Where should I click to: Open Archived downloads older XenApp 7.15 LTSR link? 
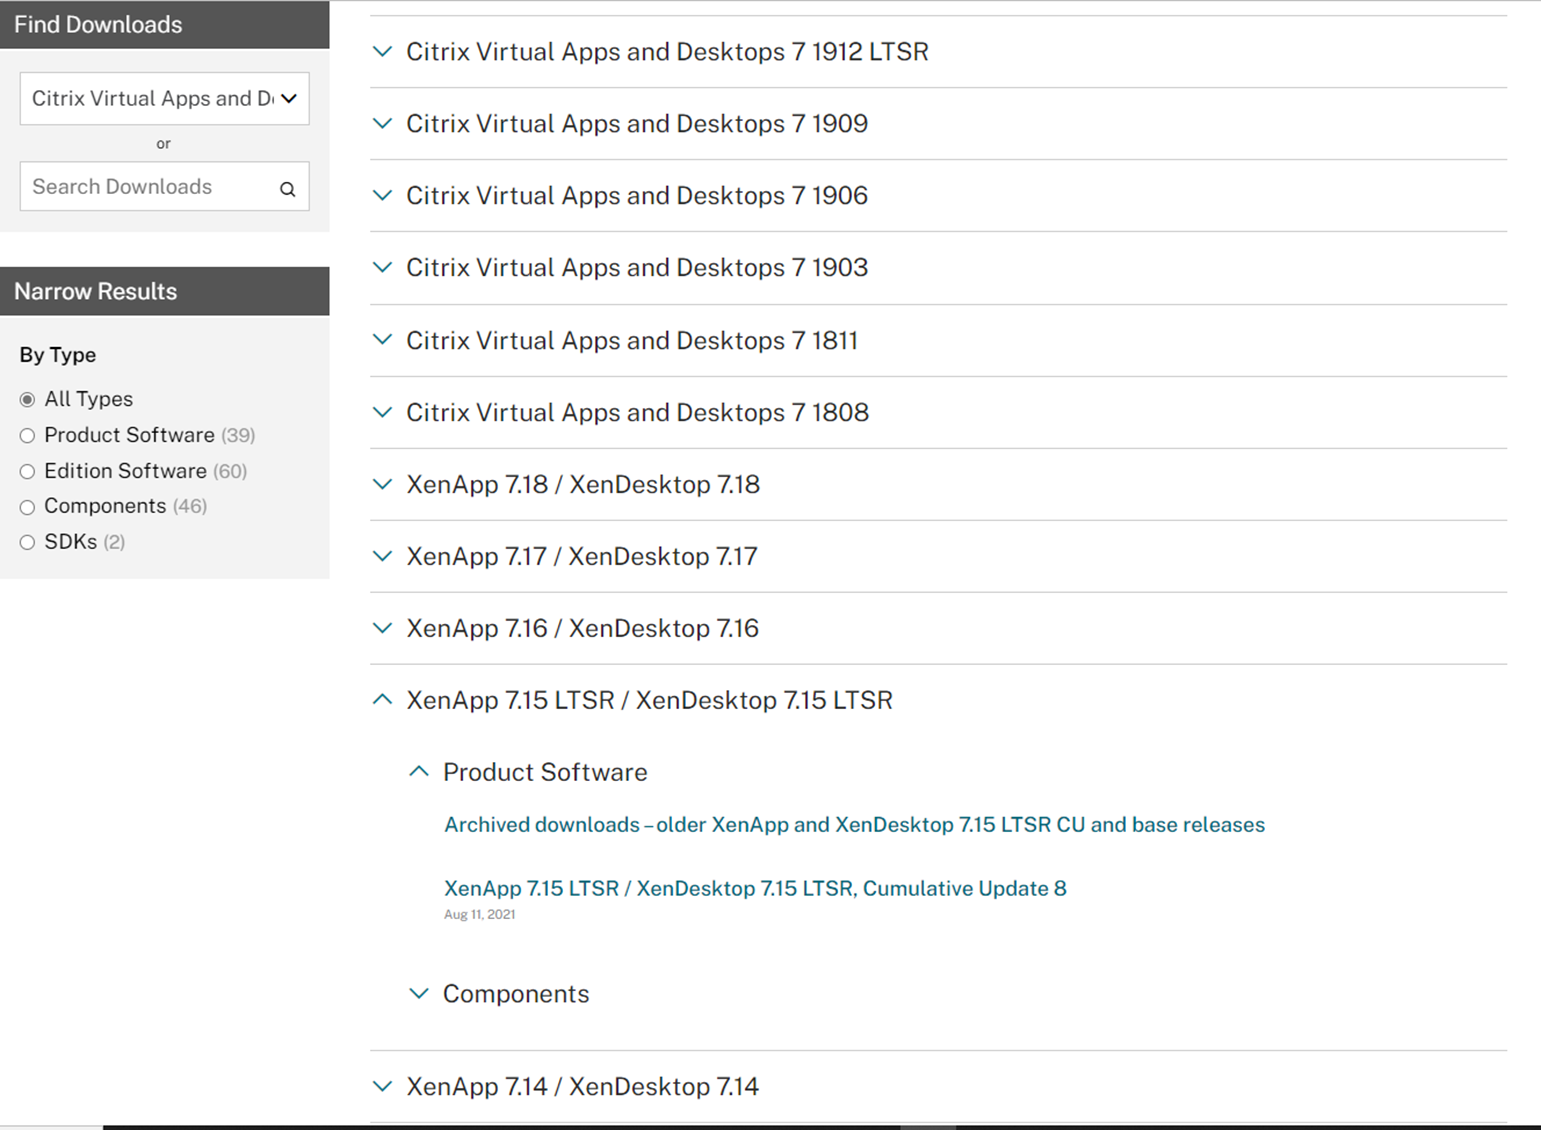point(854,825)
